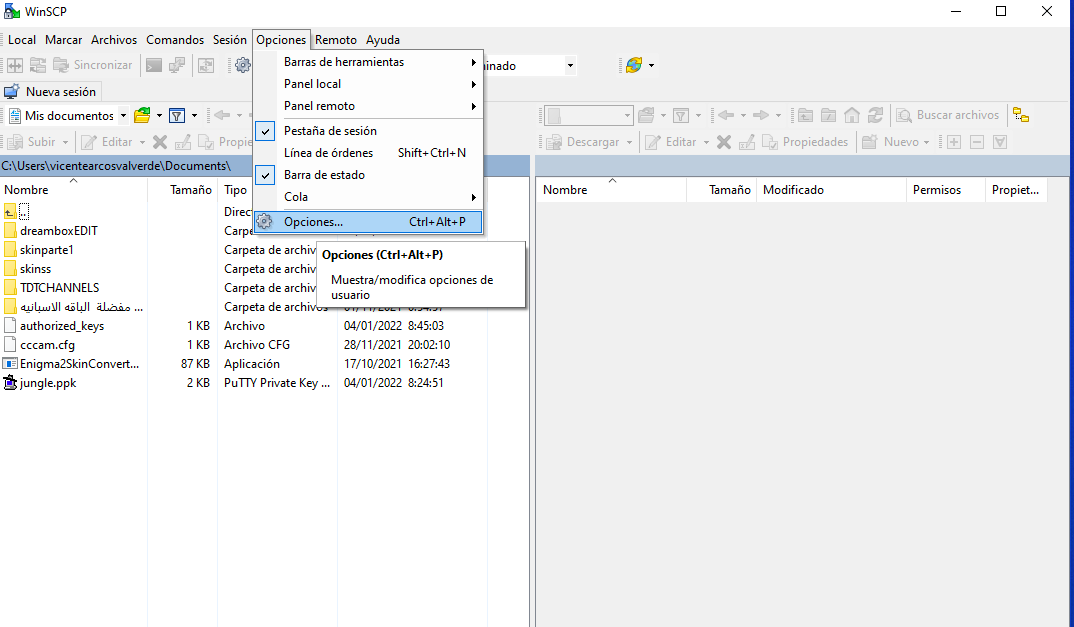Click the local panel filter icon
The height and width of the screenshot is (627, 1074).
tap(176, 115)
